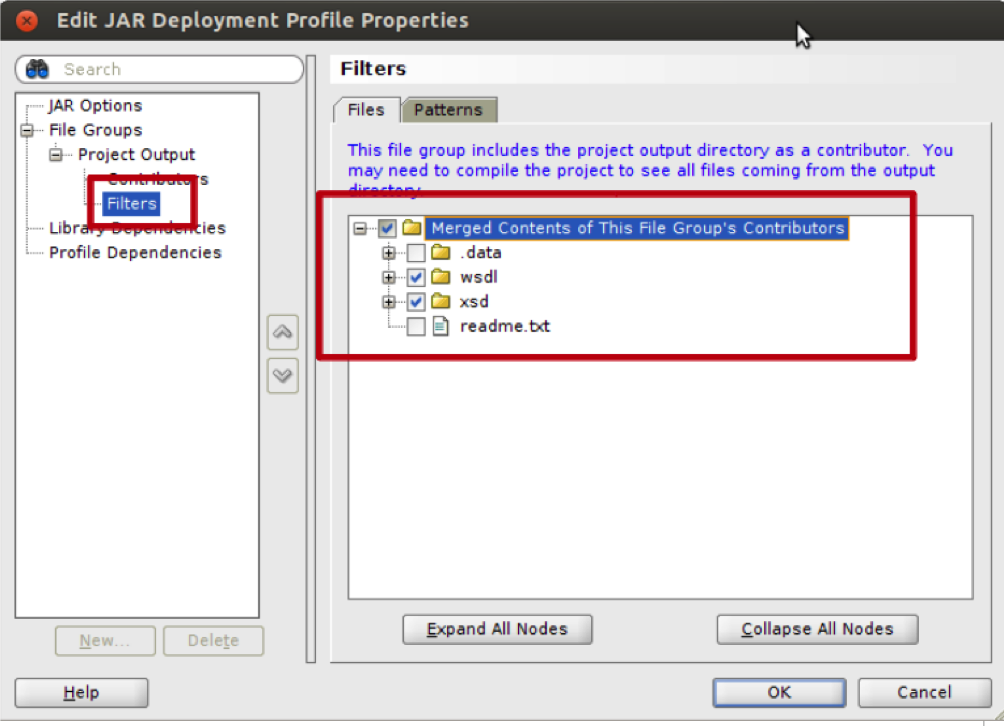The height and width of the screenshot is (727, 1005).
Task: Open the Help button
Action: [x=81, y=692]
